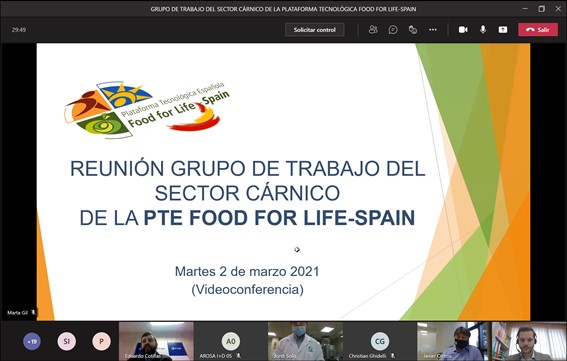Select Christian Ghidelli participant tile
The image size is (567, 361).
pos(380,341)
